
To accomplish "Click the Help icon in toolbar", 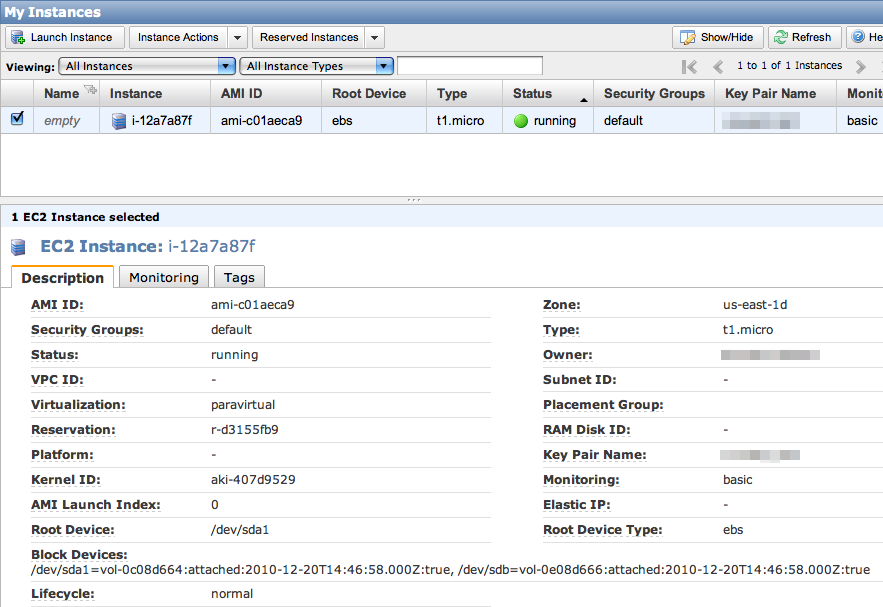I will click(x=858, y=37).
